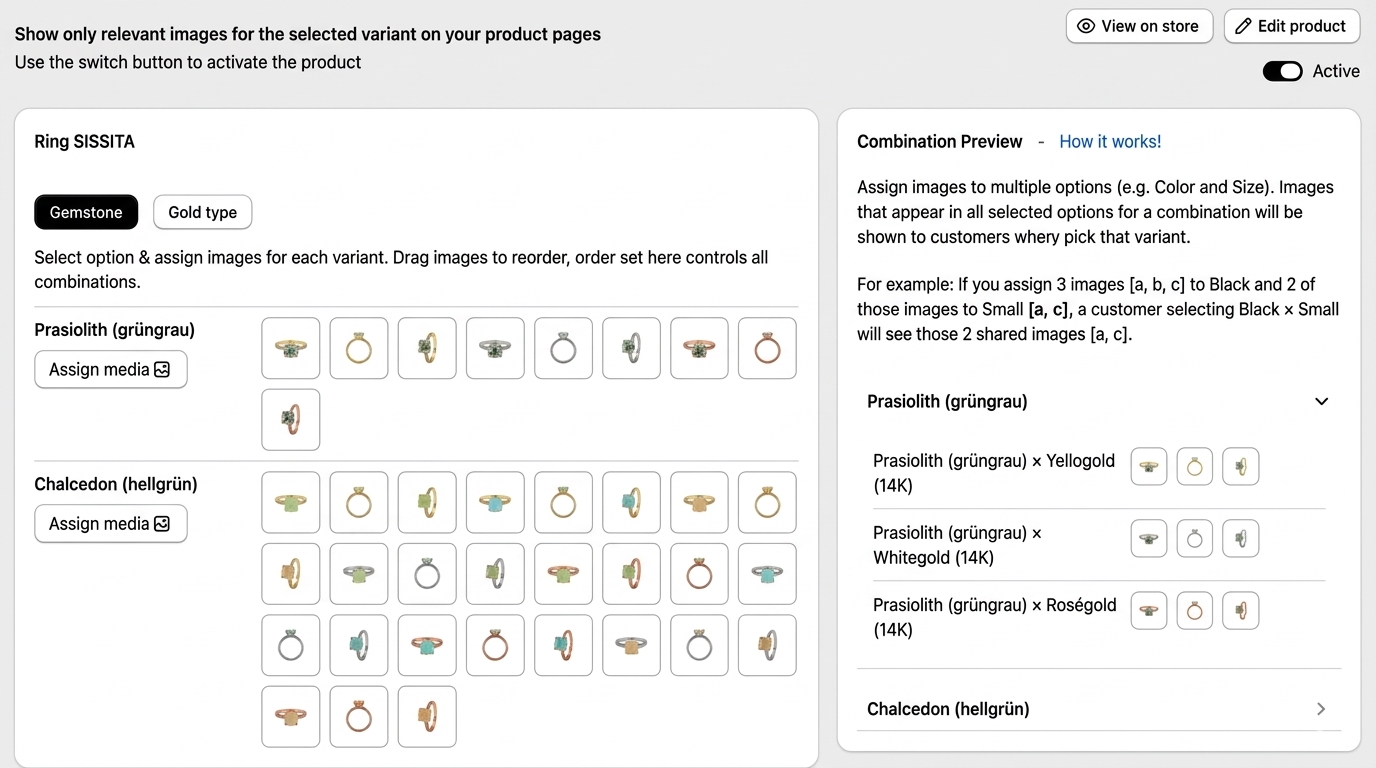This screenshot has width=1376, height=768.
Task: Click first thumbnail in Yellogold (14K) combination
Action: click(x=1149, y=466)
